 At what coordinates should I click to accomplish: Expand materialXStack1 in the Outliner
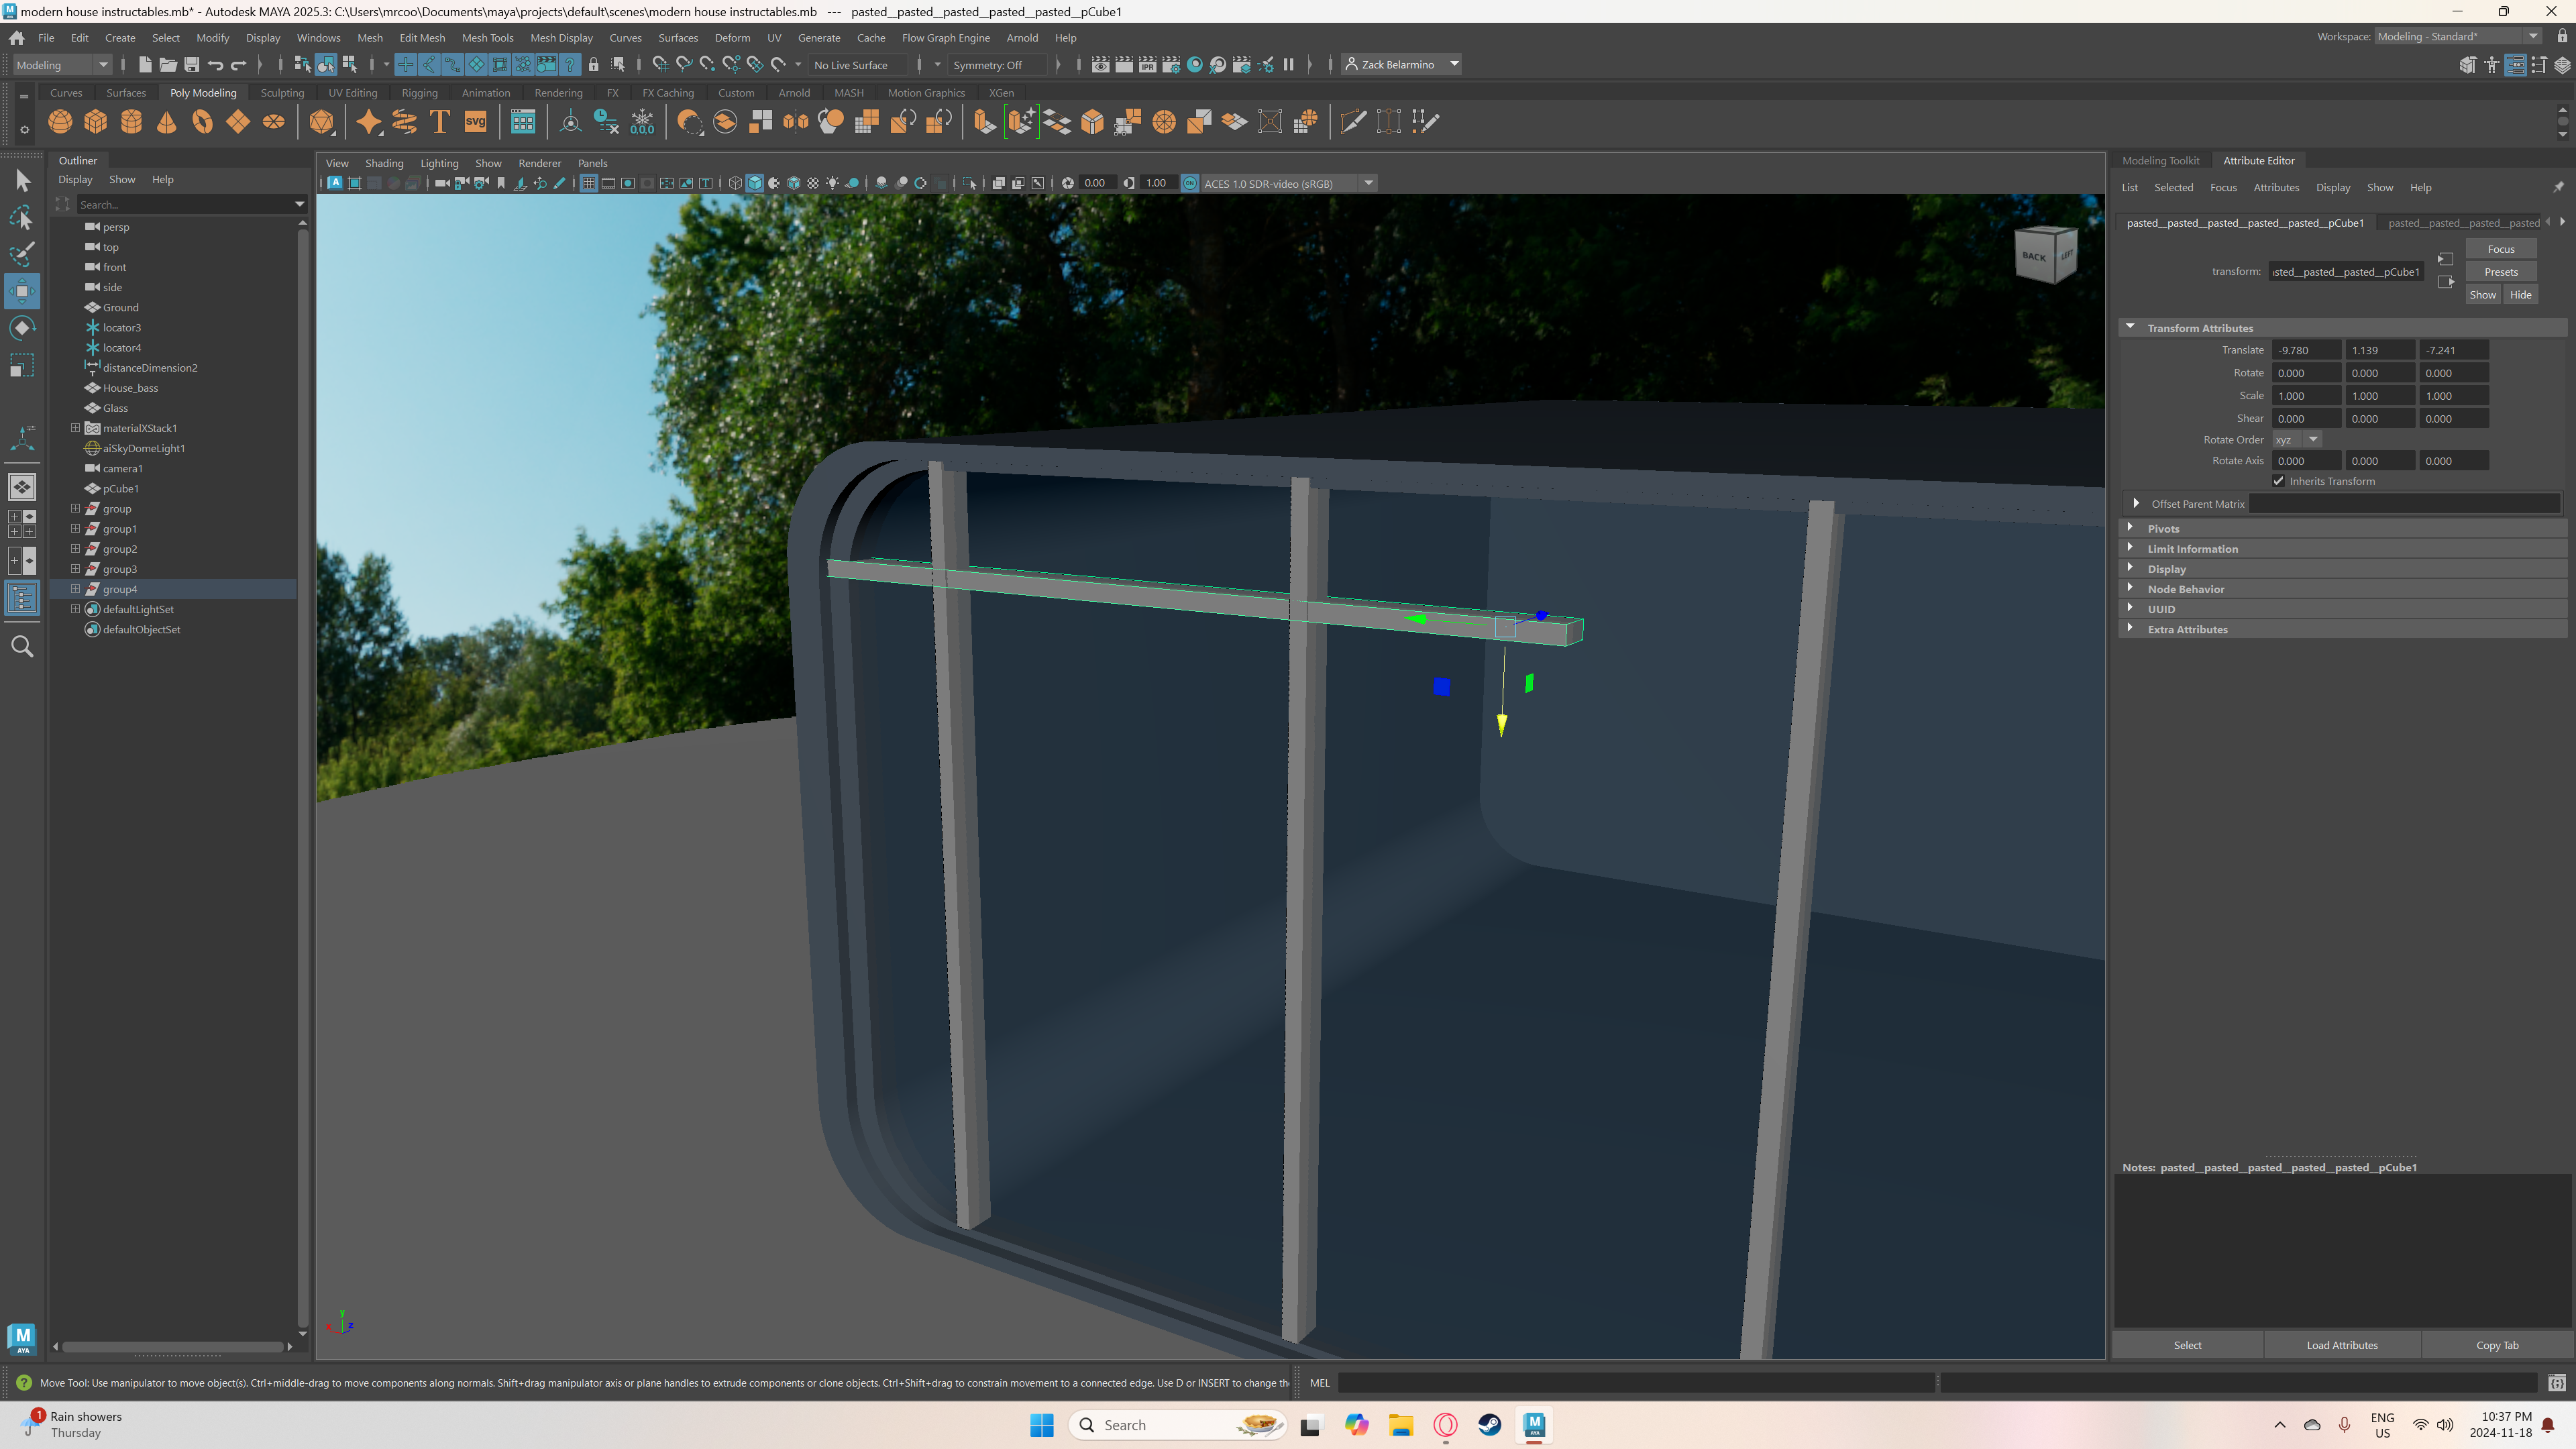tap(75, 428)
